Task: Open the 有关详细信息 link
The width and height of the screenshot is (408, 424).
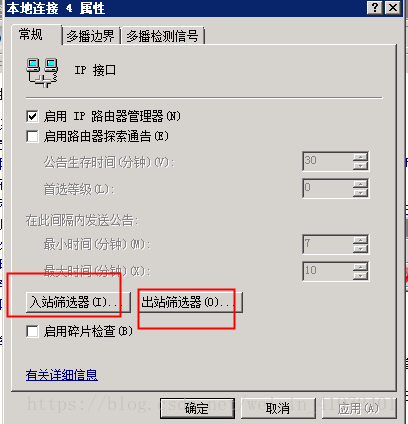Action: tap(62, 375)
